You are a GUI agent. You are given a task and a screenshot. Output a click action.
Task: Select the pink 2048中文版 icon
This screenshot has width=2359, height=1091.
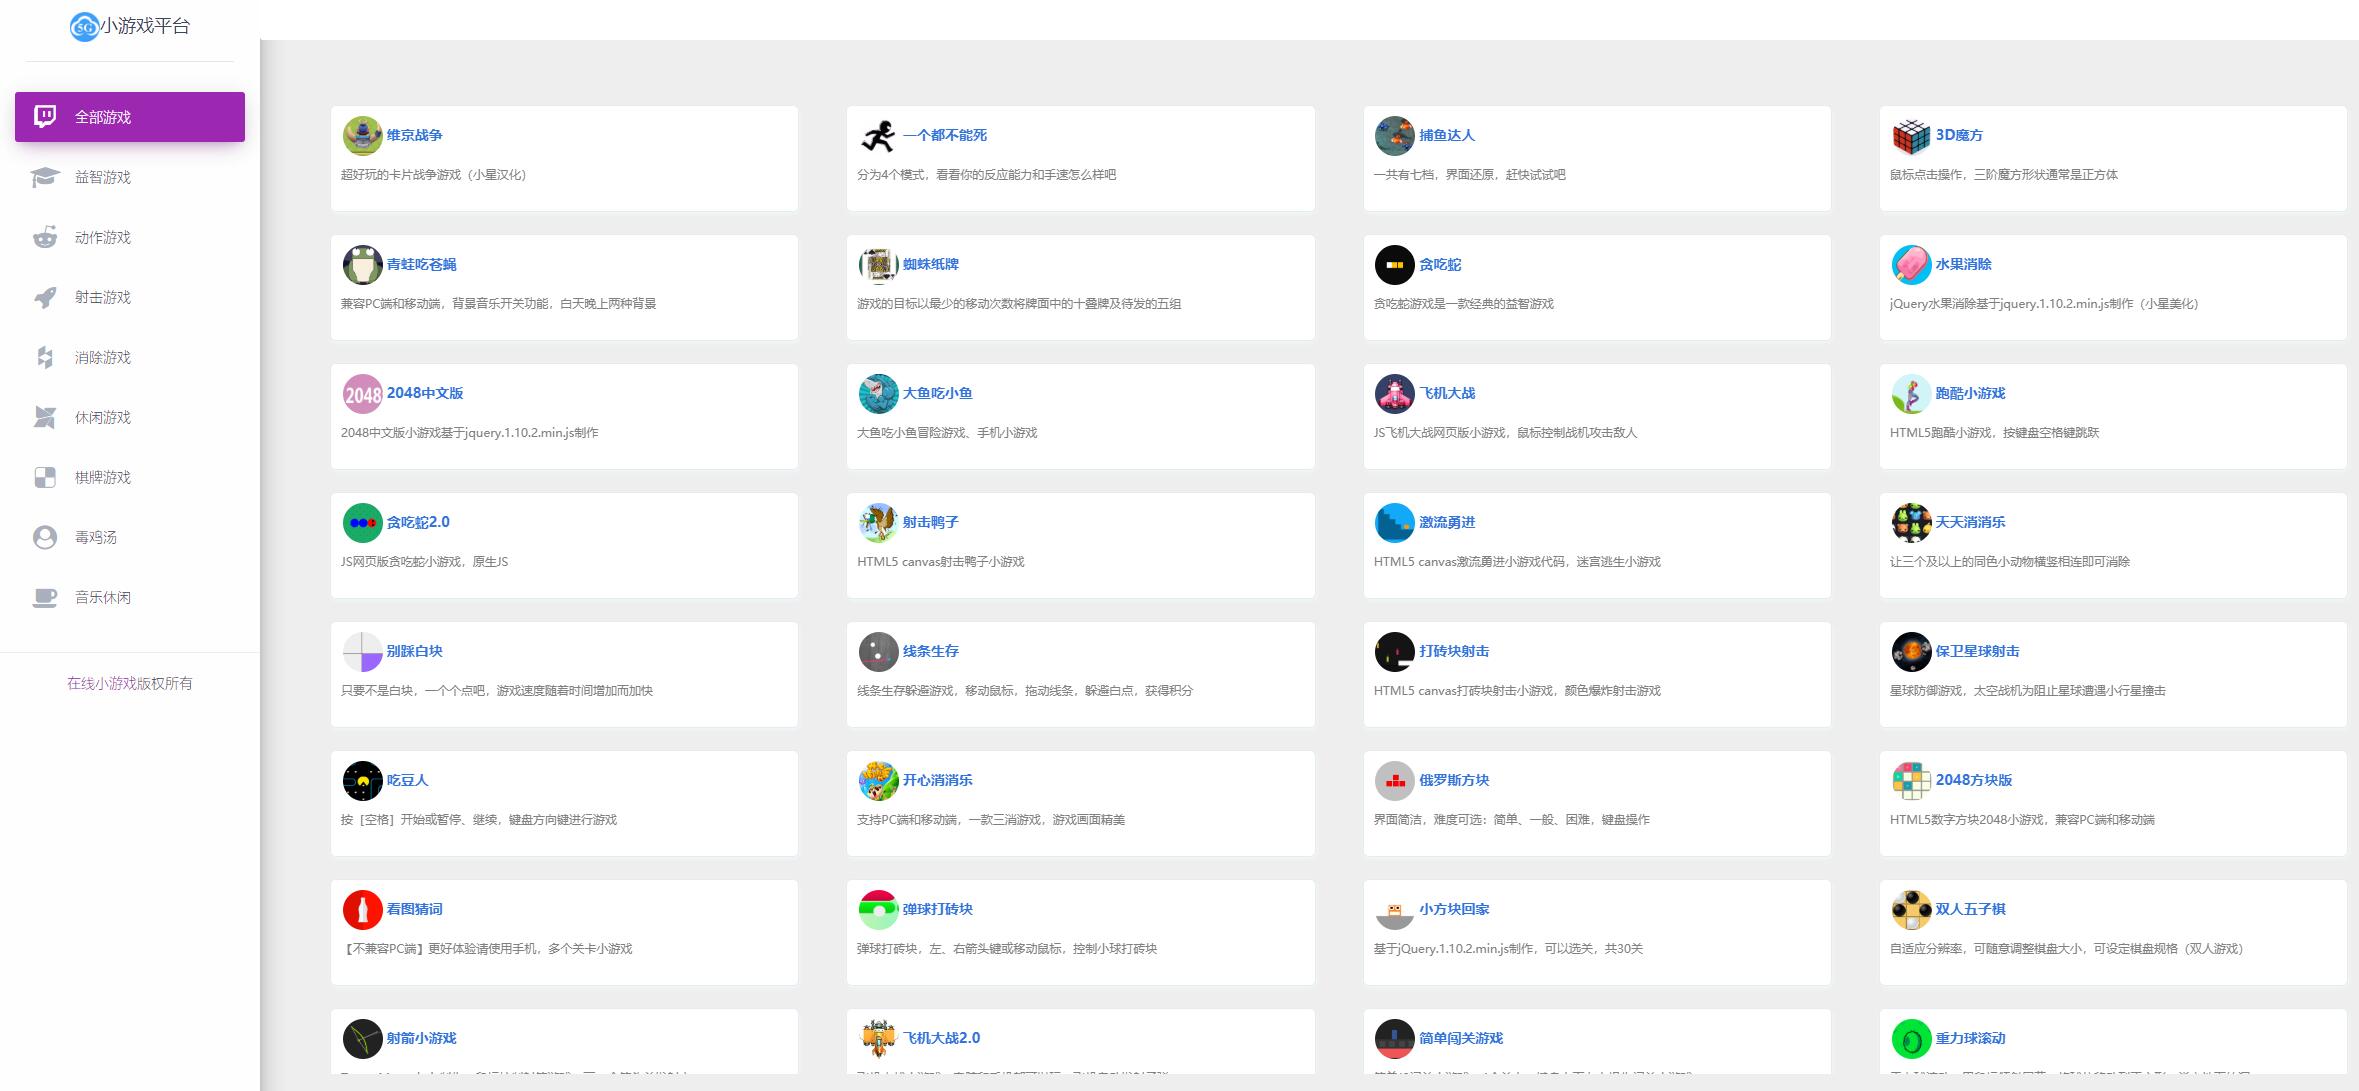[362, 394]
